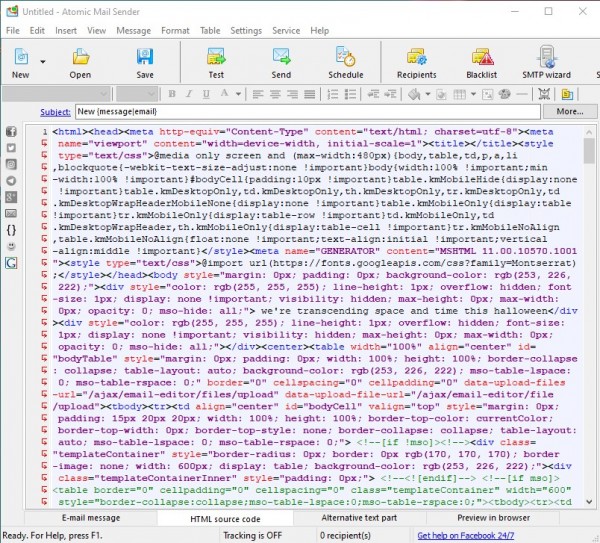Increase the paragraph indent
The height and width of the screenshot is (543, 600).
coord(390,94)
